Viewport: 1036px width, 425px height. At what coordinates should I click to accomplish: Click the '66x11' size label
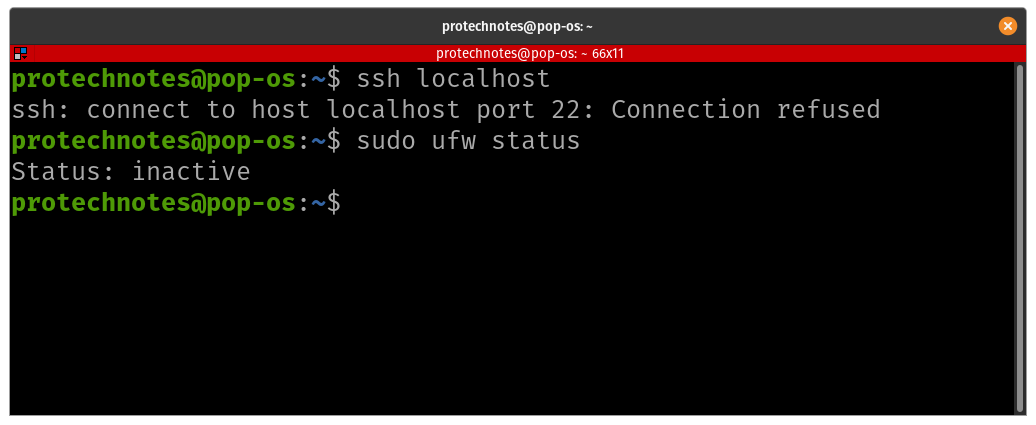coord(608,53)
